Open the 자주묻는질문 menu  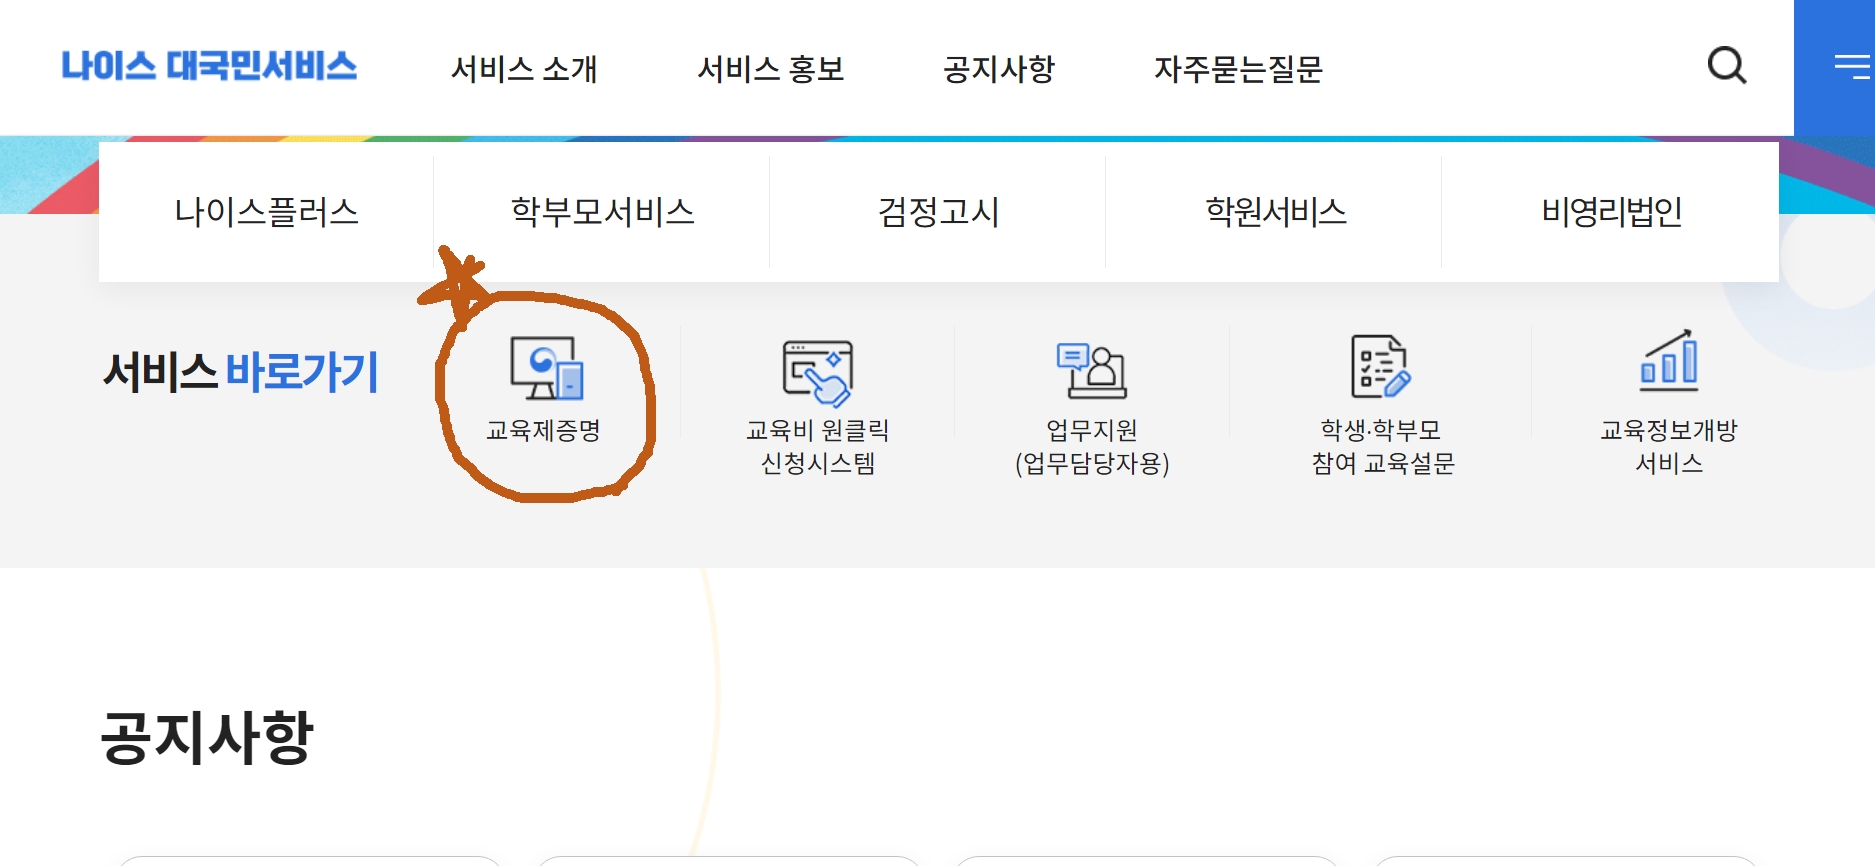(1238, 69)
